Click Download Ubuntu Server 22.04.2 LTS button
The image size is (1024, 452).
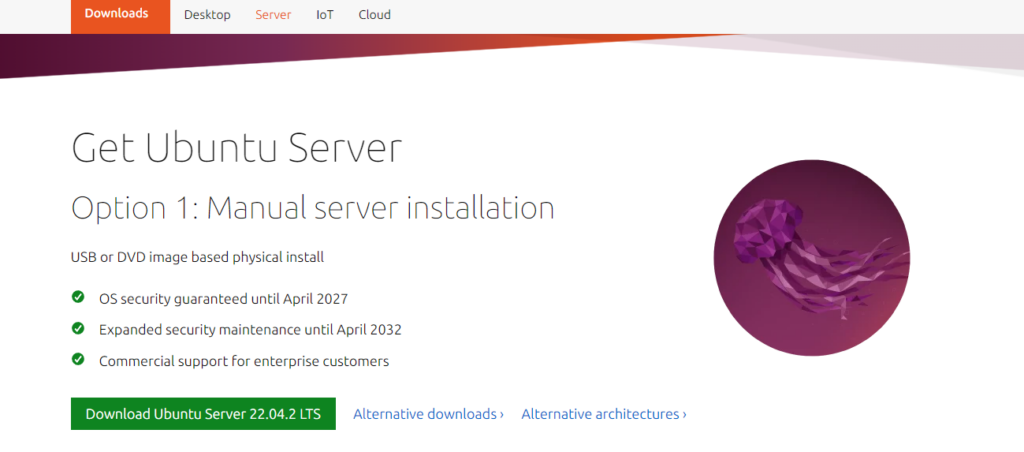coord(203,413)
